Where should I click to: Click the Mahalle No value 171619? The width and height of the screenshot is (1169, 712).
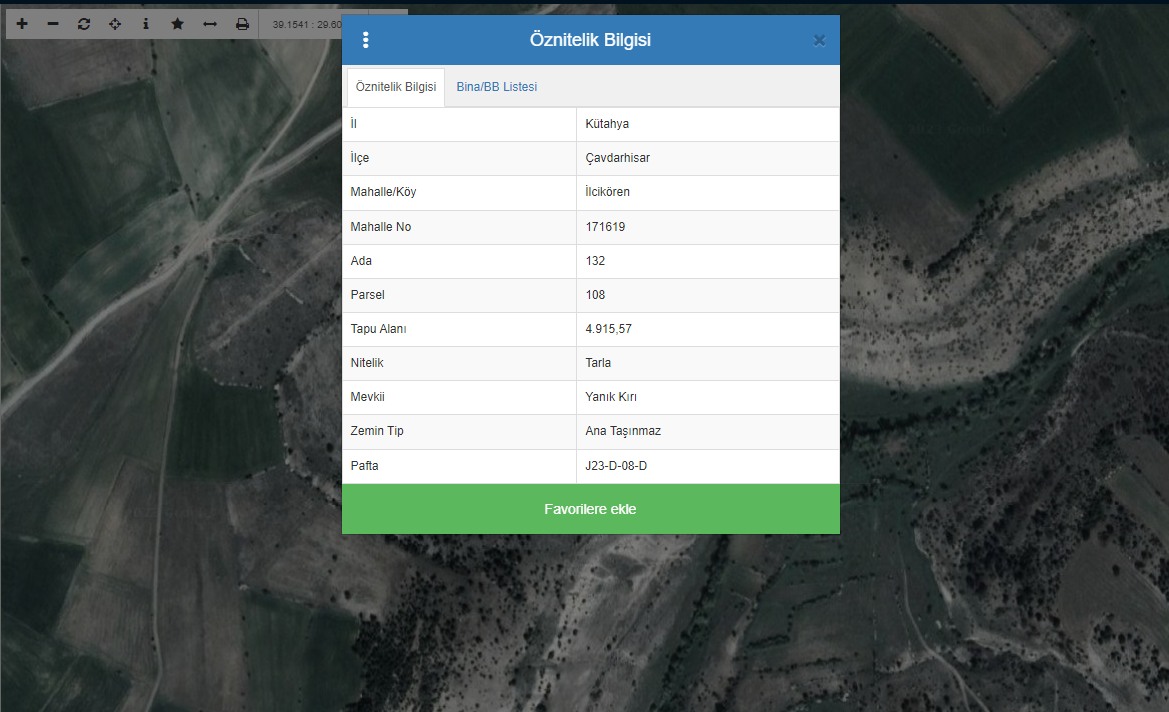[605, 227]
